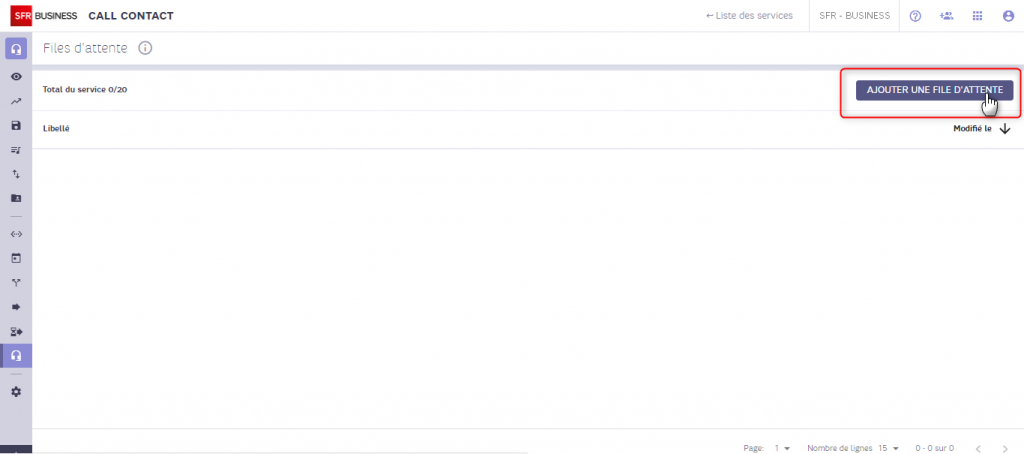The height and width of the screenshot is (454, 1024).
Task: Open the trend chart statistics icon
Action: pyautogui.click(x=16, y=101)
